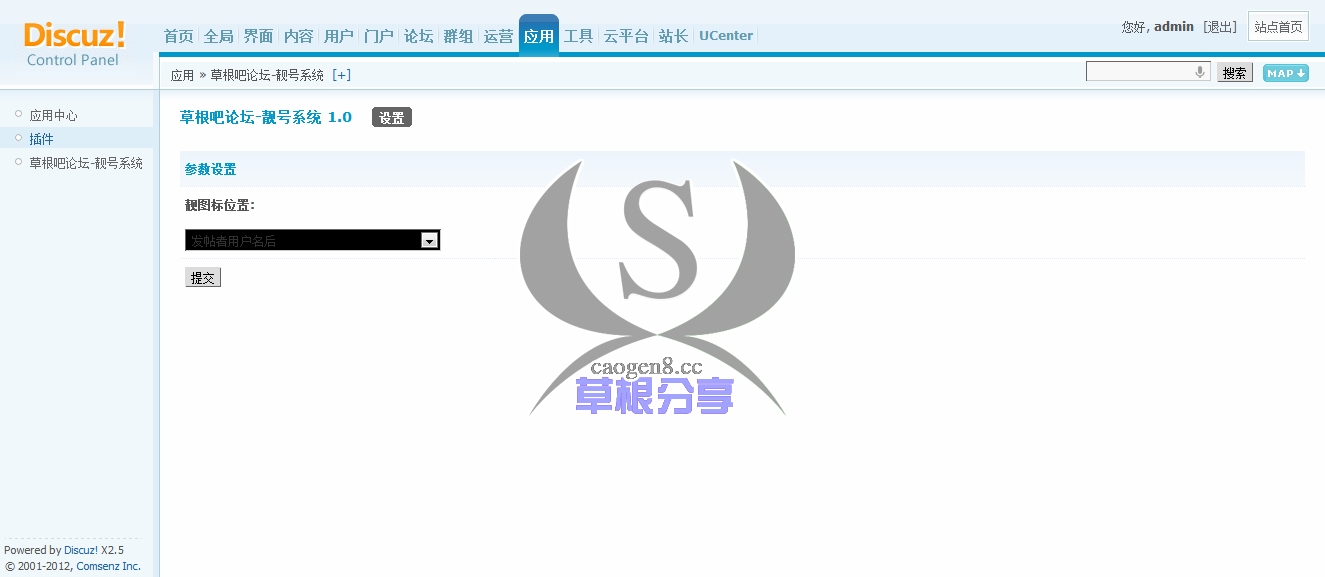The width and height of the screenshot is (1325, 577).
Task: Open 应用中心 in the left sidebar
Action: point(53,115)
